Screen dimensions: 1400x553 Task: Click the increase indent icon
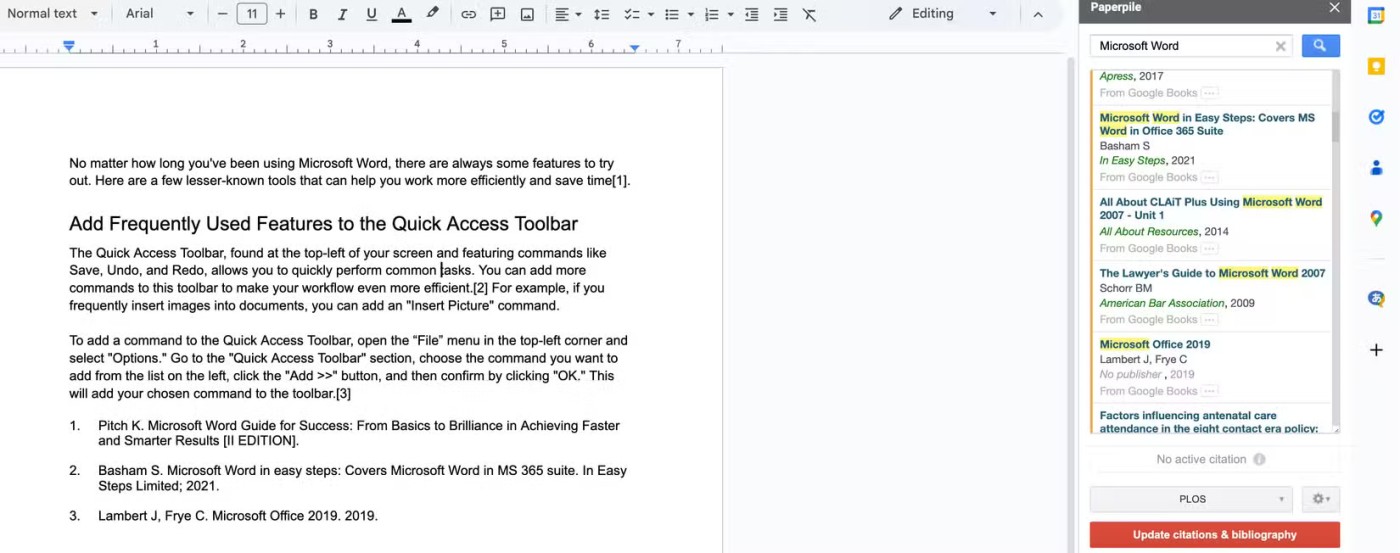780,14
